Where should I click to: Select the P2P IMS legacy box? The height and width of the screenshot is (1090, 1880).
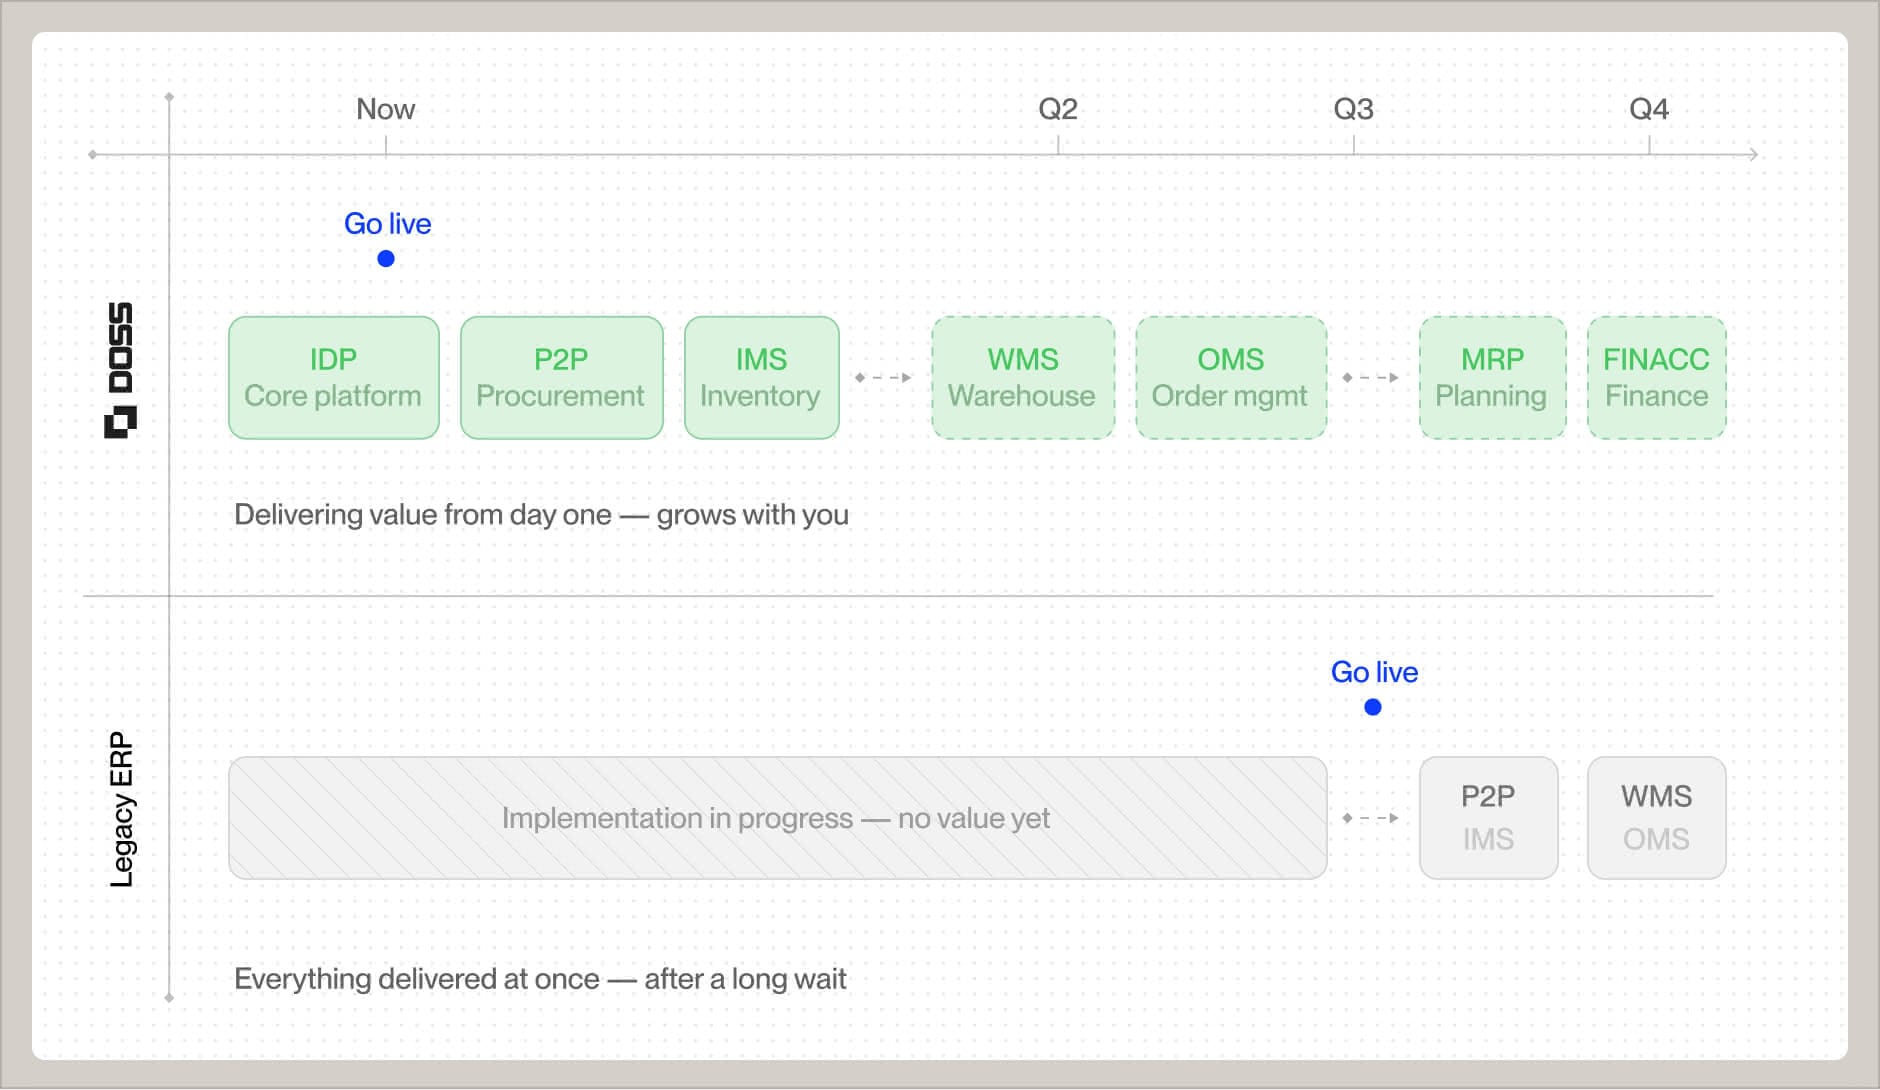tap(1489, 817)
